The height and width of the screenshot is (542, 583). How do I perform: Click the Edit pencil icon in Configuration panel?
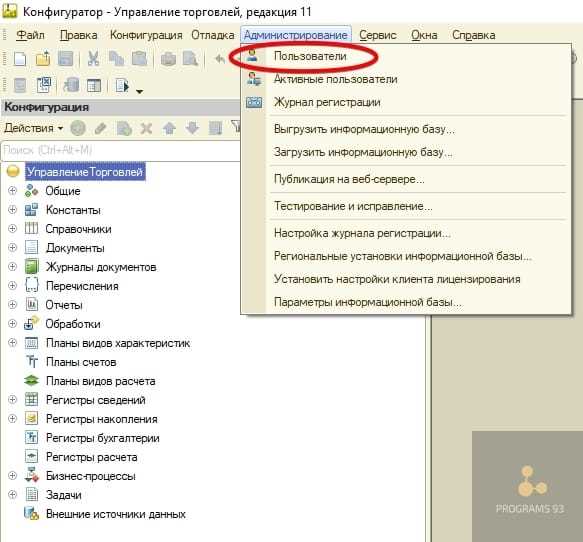click(x=100, y=129)
